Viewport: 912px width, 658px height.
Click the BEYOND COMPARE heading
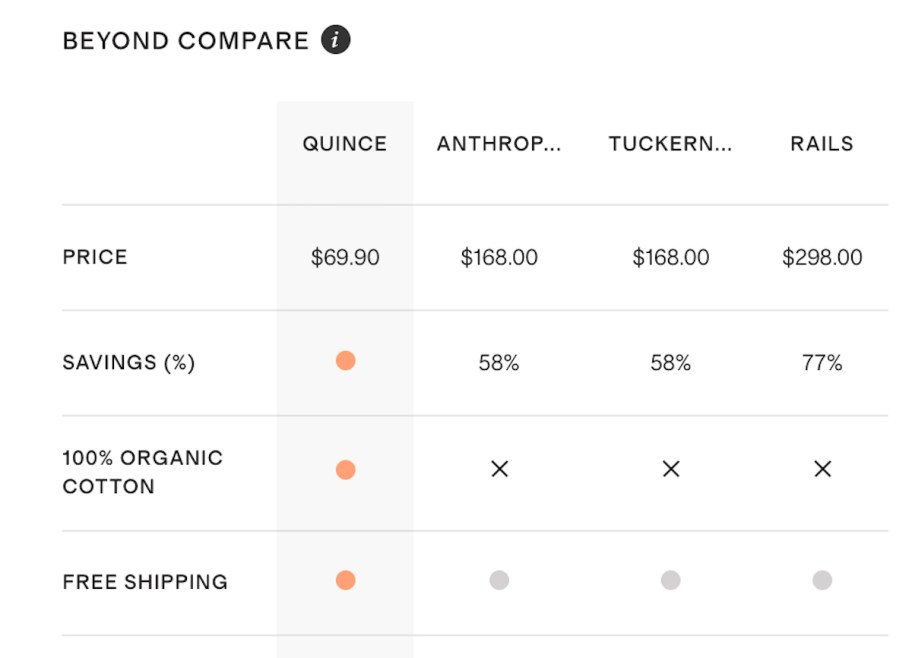[186, 40]
